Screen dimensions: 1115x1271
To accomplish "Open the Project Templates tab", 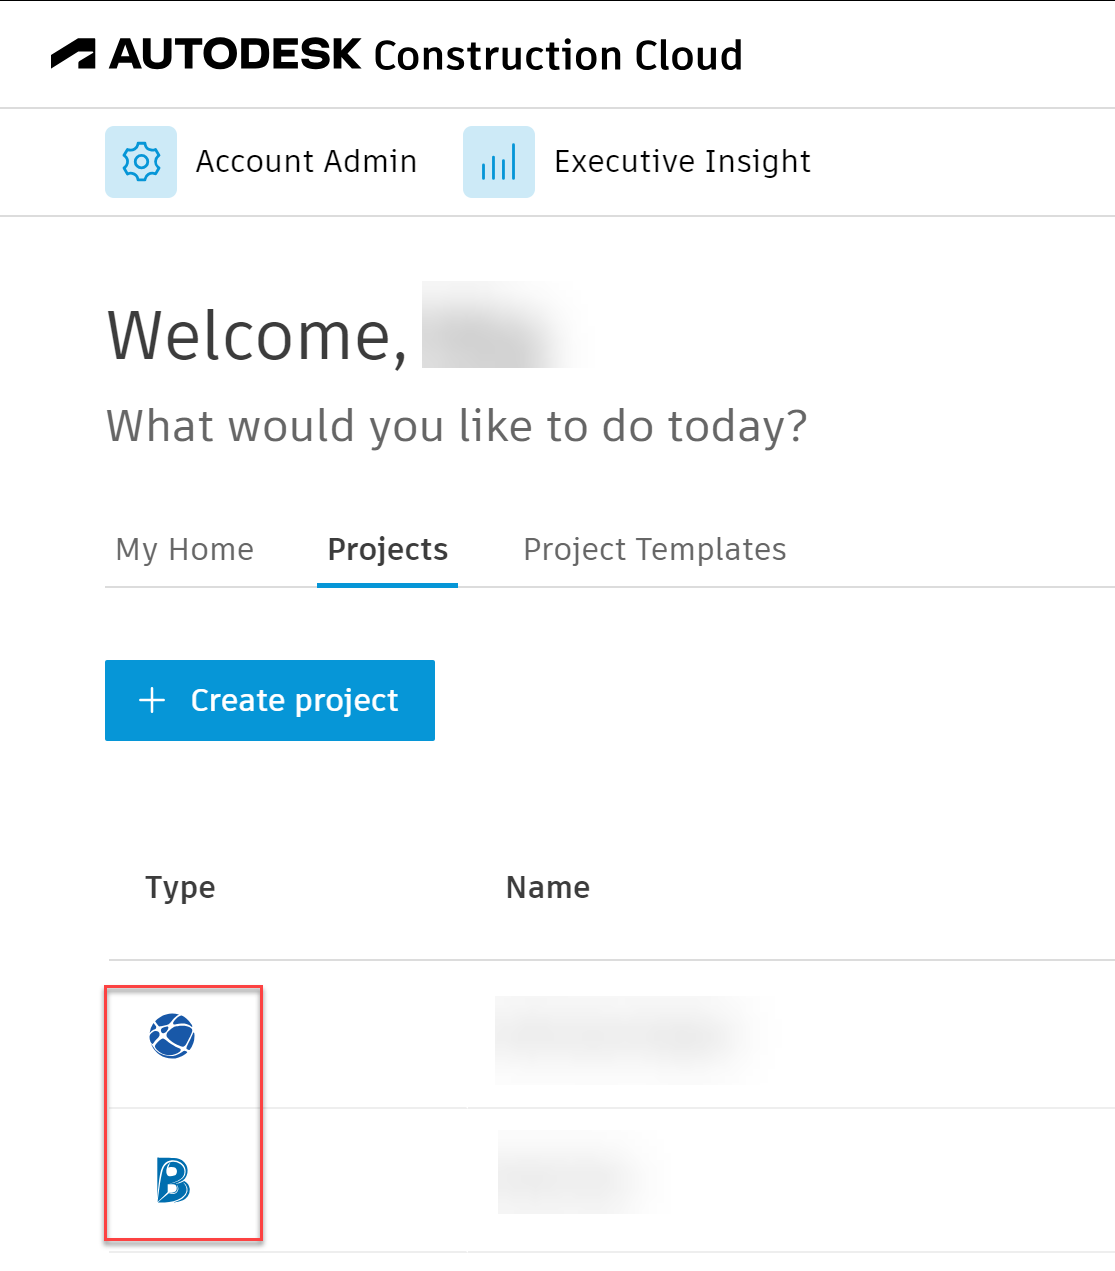I will pos(655,550).
